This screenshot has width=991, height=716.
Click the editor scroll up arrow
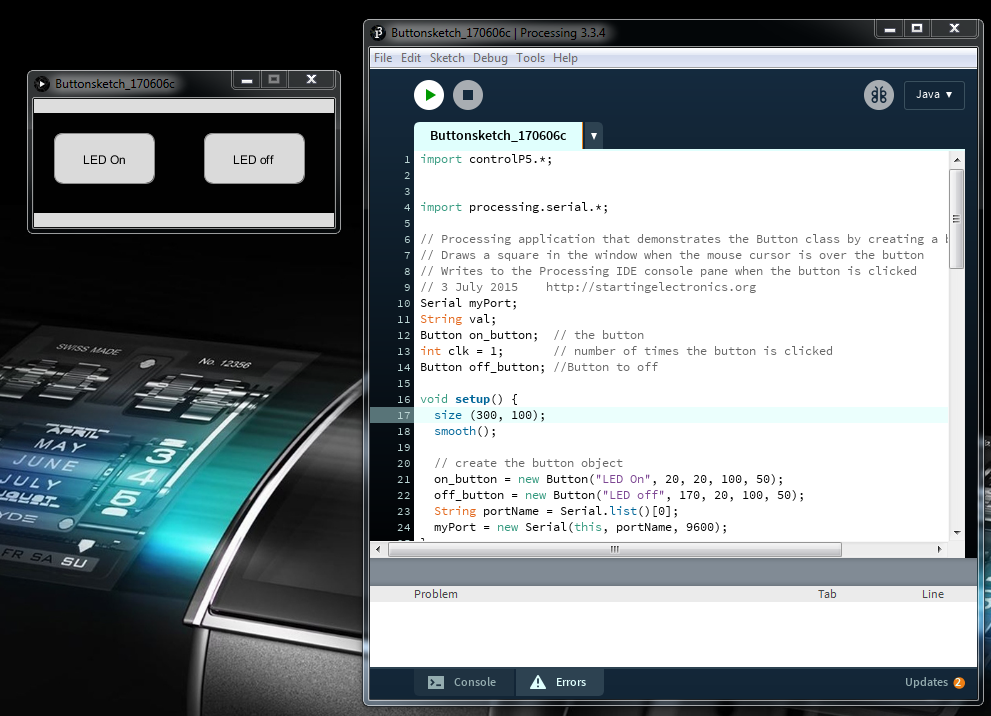[x=957, y=160]
